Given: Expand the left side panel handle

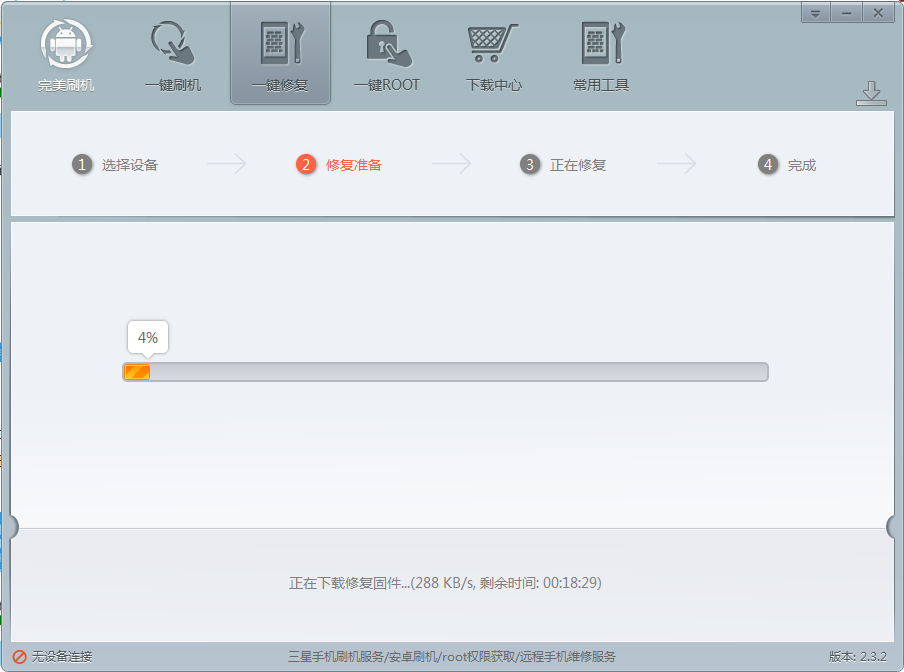Looking at the screenshot, I should [12, 527].
